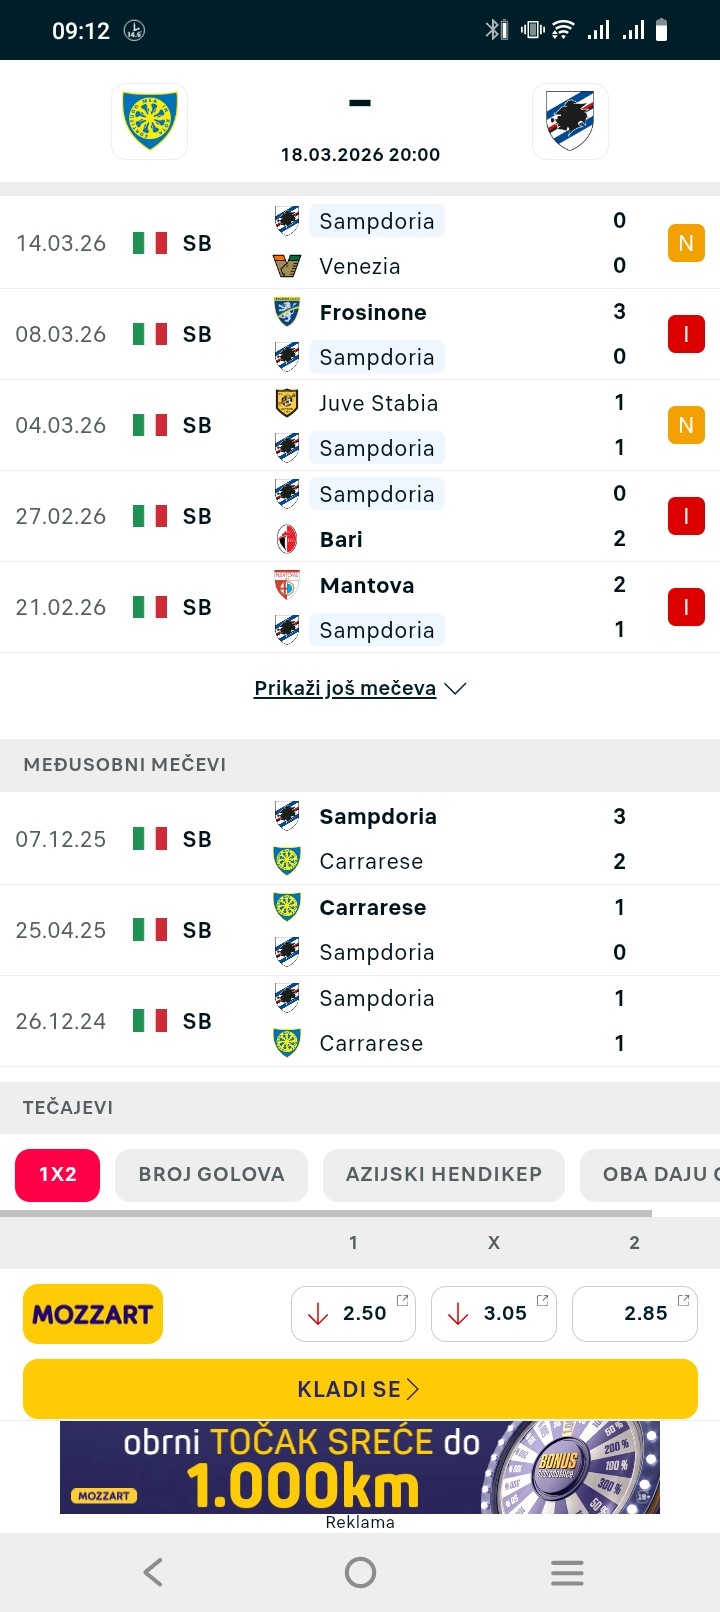Tap the Sampdoria away team crest
Viewport: 720px width, 1612px height.
[570, 121]
